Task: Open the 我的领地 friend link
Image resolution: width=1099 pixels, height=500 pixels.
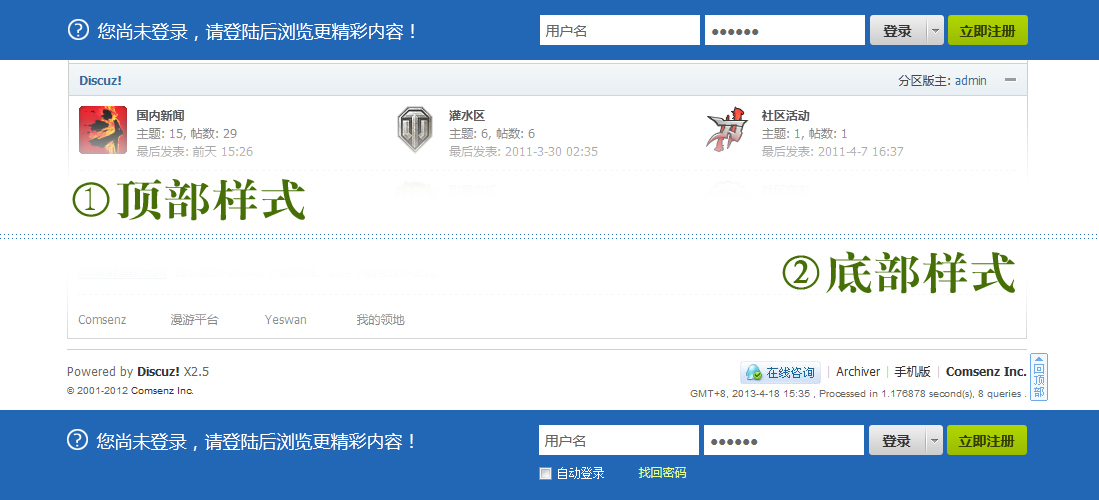Action: click(x=381, y=320)
